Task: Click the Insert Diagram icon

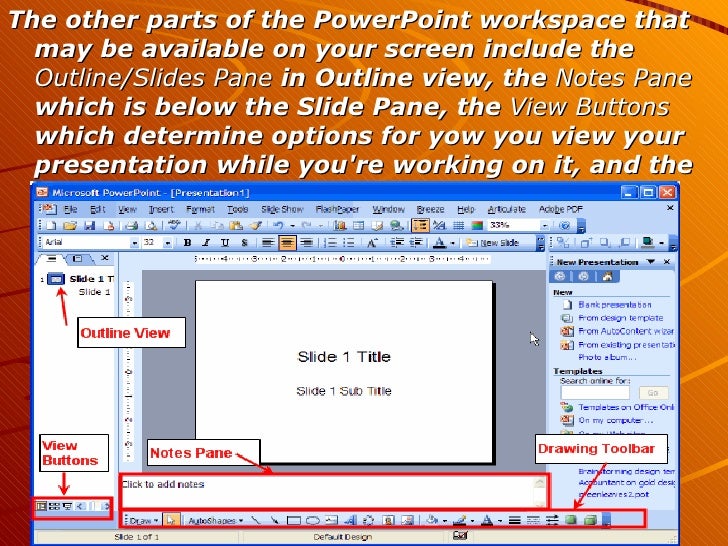Action: point(368,520)
